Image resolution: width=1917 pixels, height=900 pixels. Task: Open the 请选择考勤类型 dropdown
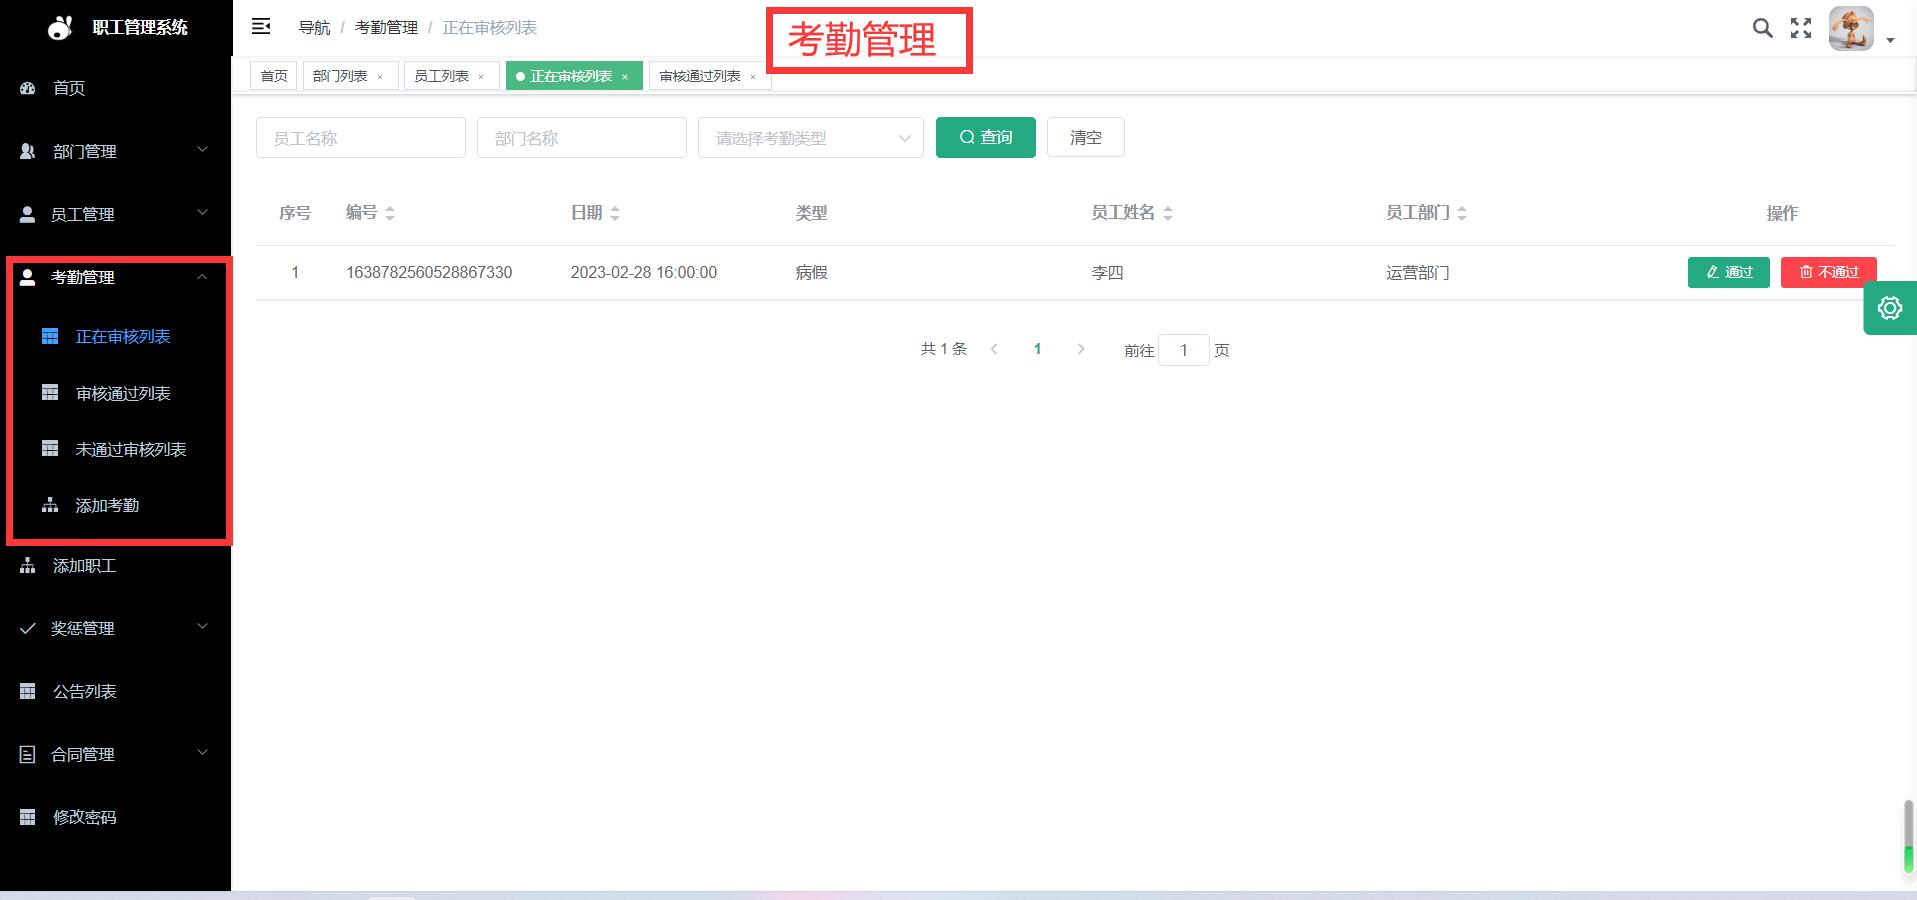[810, 138]
